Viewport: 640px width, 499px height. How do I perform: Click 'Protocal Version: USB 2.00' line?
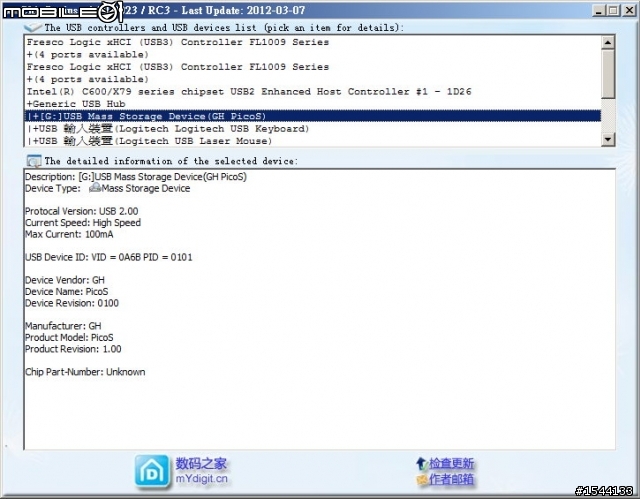(x=82, y=211)
